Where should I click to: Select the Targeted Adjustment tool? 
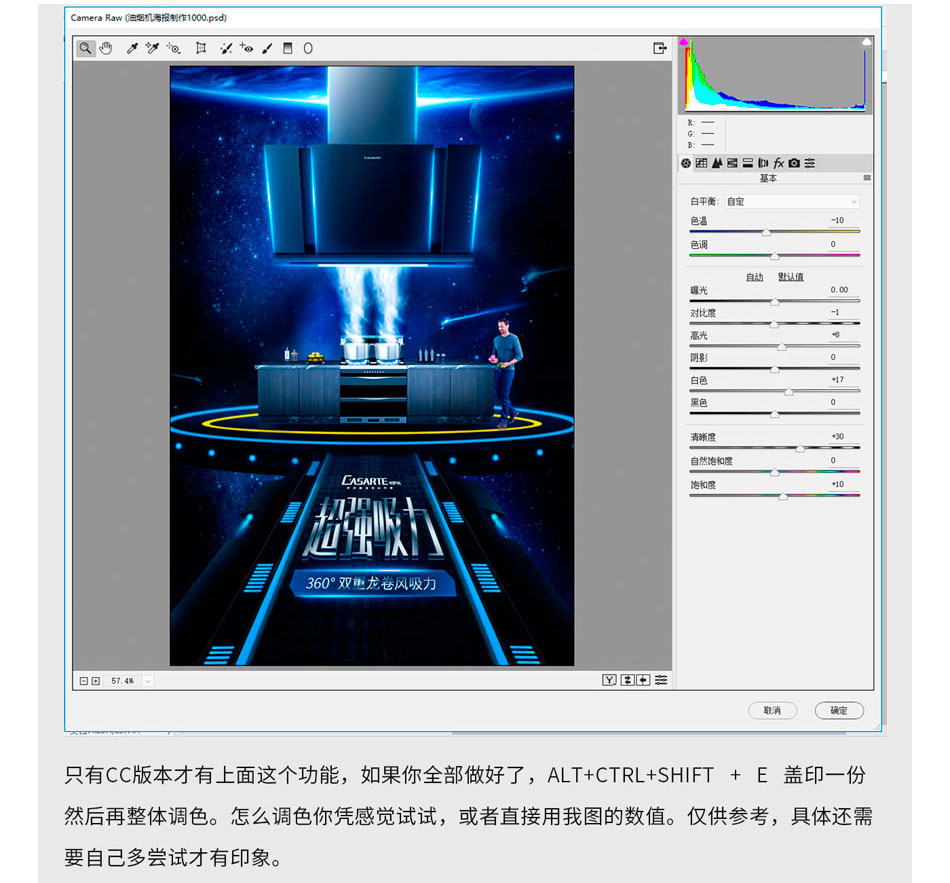pyautogui.click(x=174, y=48)
